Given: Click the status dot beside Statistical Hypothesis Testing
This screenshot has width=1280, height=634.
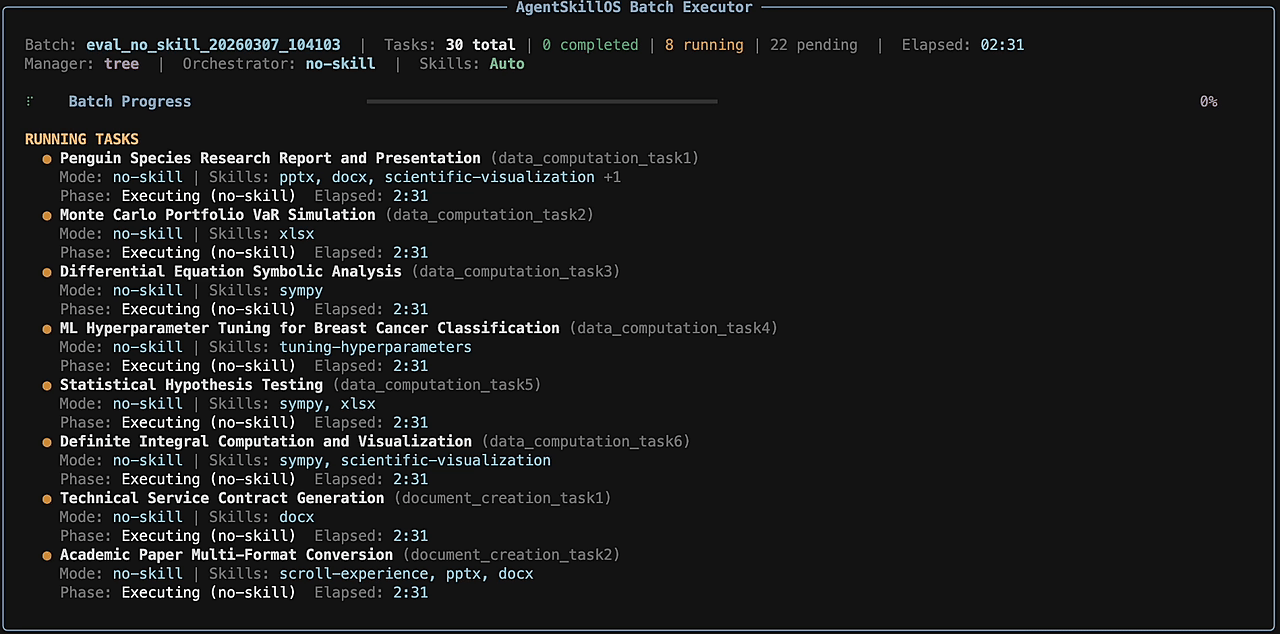Looking at the screenshot, I should (x=46, y=385).
